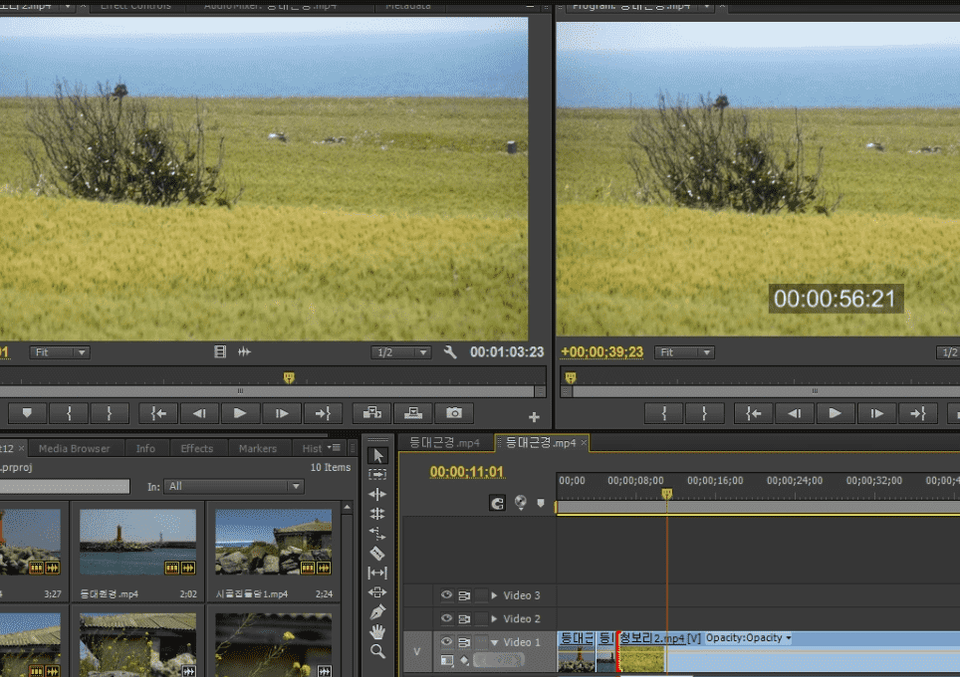Toggle sync lock for Video 1

pos(465,641)
